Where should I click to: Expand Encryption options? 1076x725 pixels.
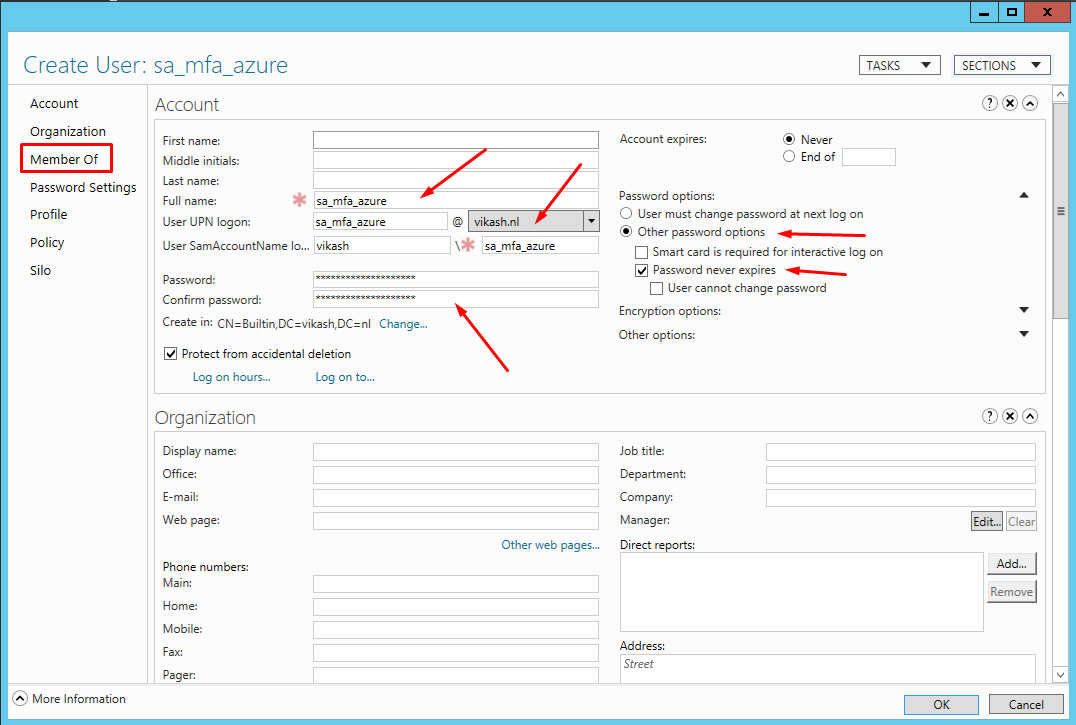[x=1024, y=310]
